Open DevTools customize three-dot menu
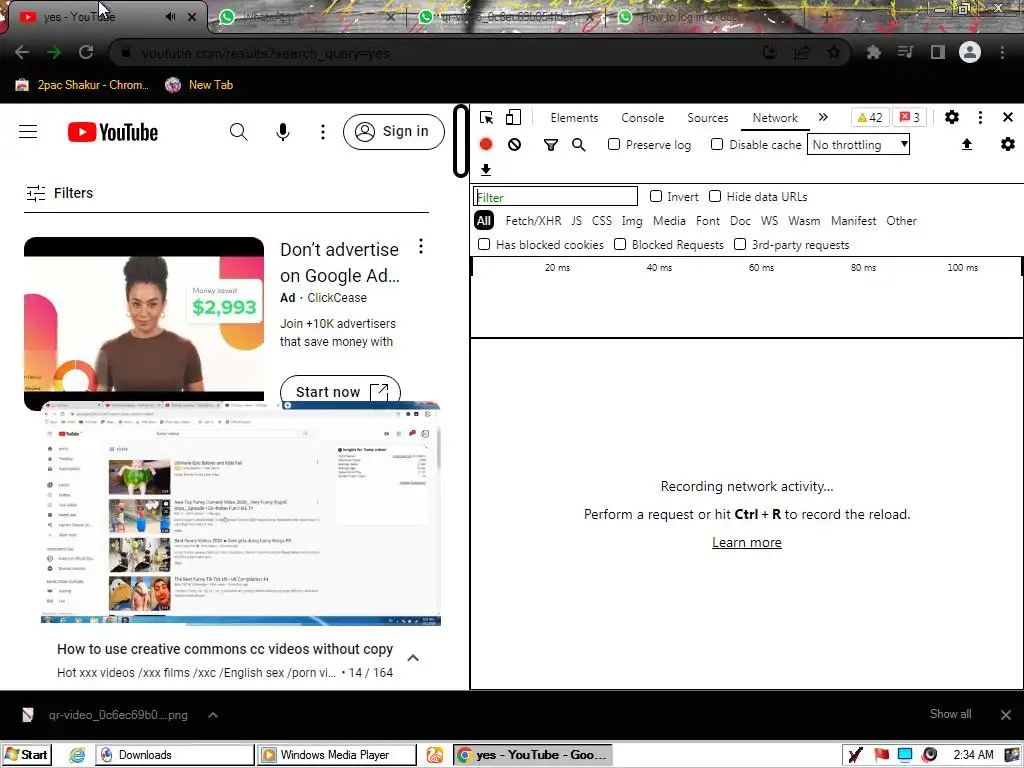The width and height of the screenshot is (1024, 768). [x=980, y=117]
